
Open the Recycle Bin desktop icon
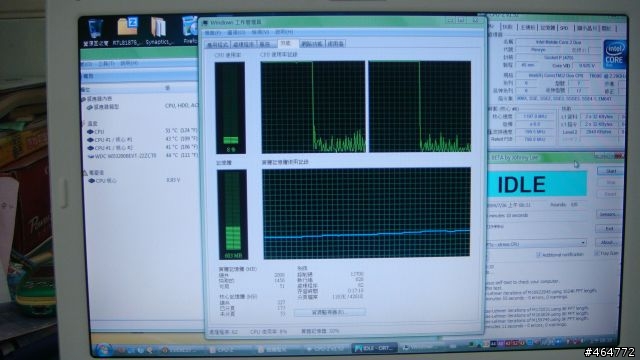pyautogui.click(x=96, y=31)
